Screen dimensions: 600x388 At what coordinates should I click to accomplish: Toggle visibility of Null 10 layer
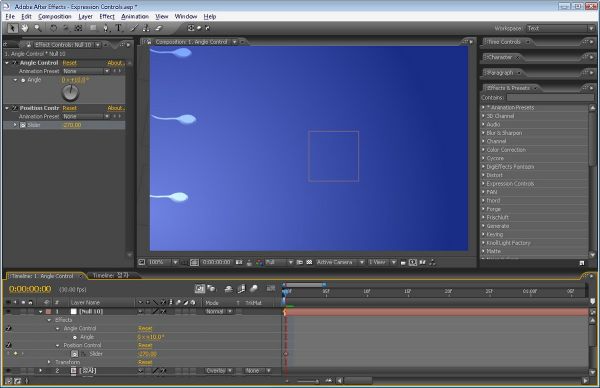(x=8, y=311)
